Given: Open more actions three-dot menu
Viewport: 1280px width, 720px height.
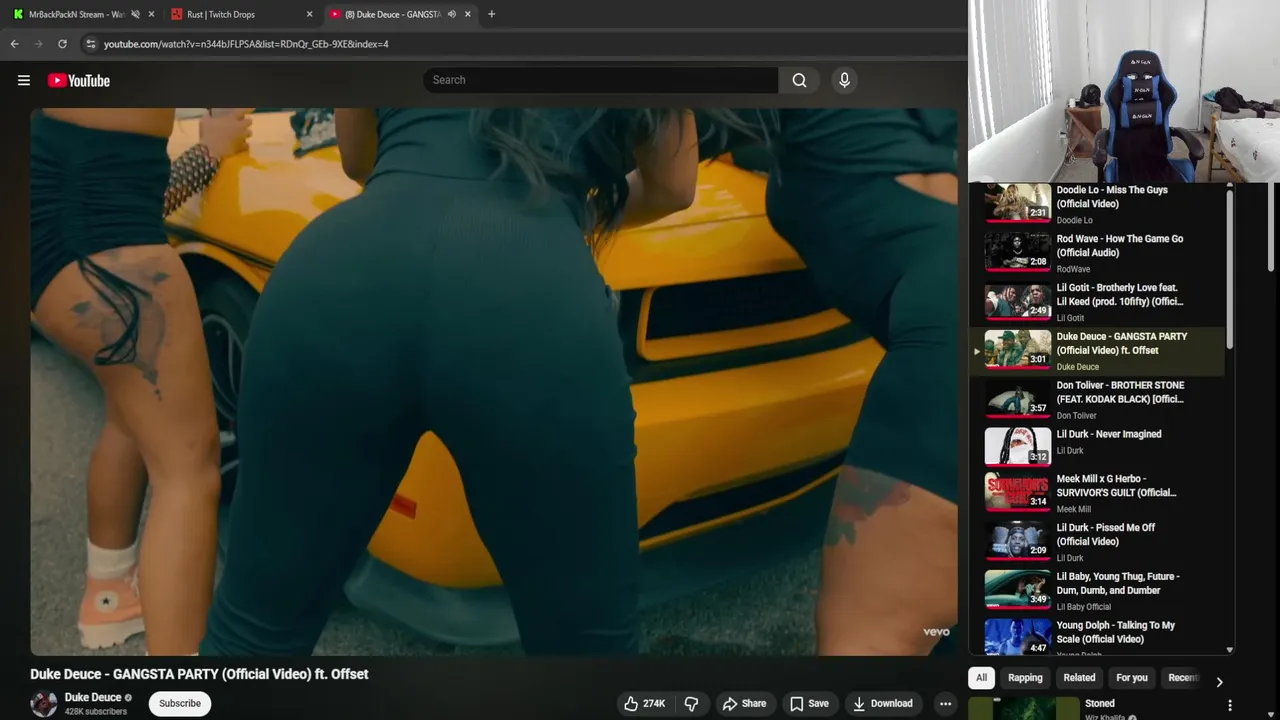Looking at the screenshot, I should pyautogui.click(x=945, y=703).
